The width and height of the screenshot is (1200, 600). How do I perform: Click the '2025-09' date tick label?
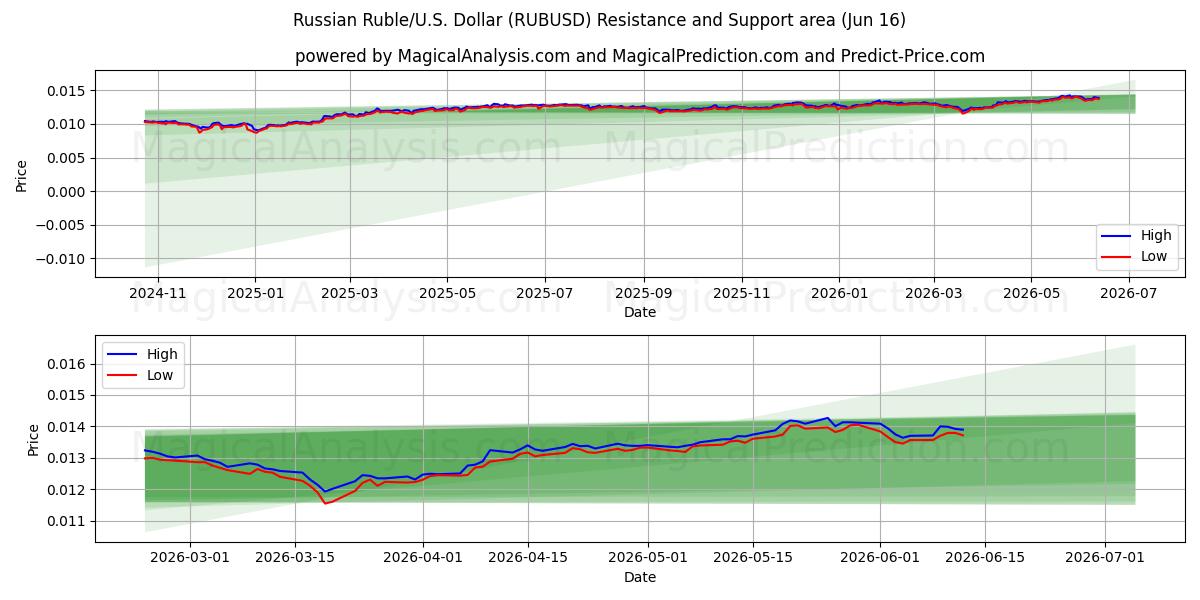643,293
